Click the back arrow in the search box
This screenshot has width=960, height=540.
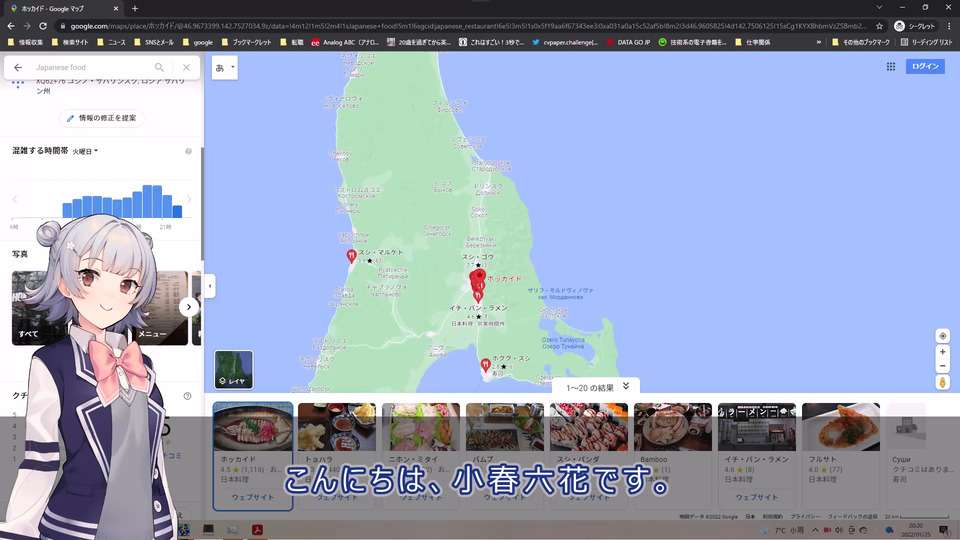pos(18,67)
